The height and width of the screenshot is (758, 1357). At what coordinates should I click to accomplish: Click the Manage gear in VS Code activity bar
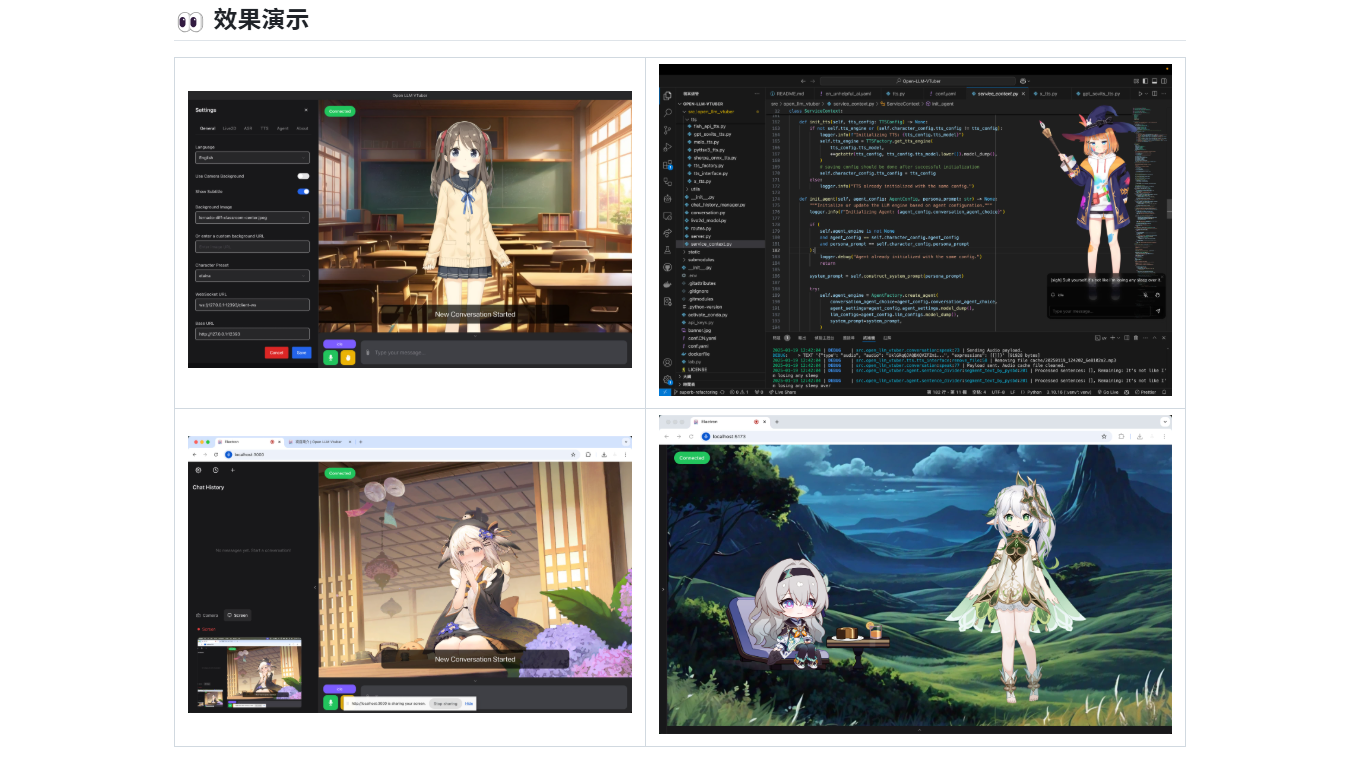click(x=667, y=379)
